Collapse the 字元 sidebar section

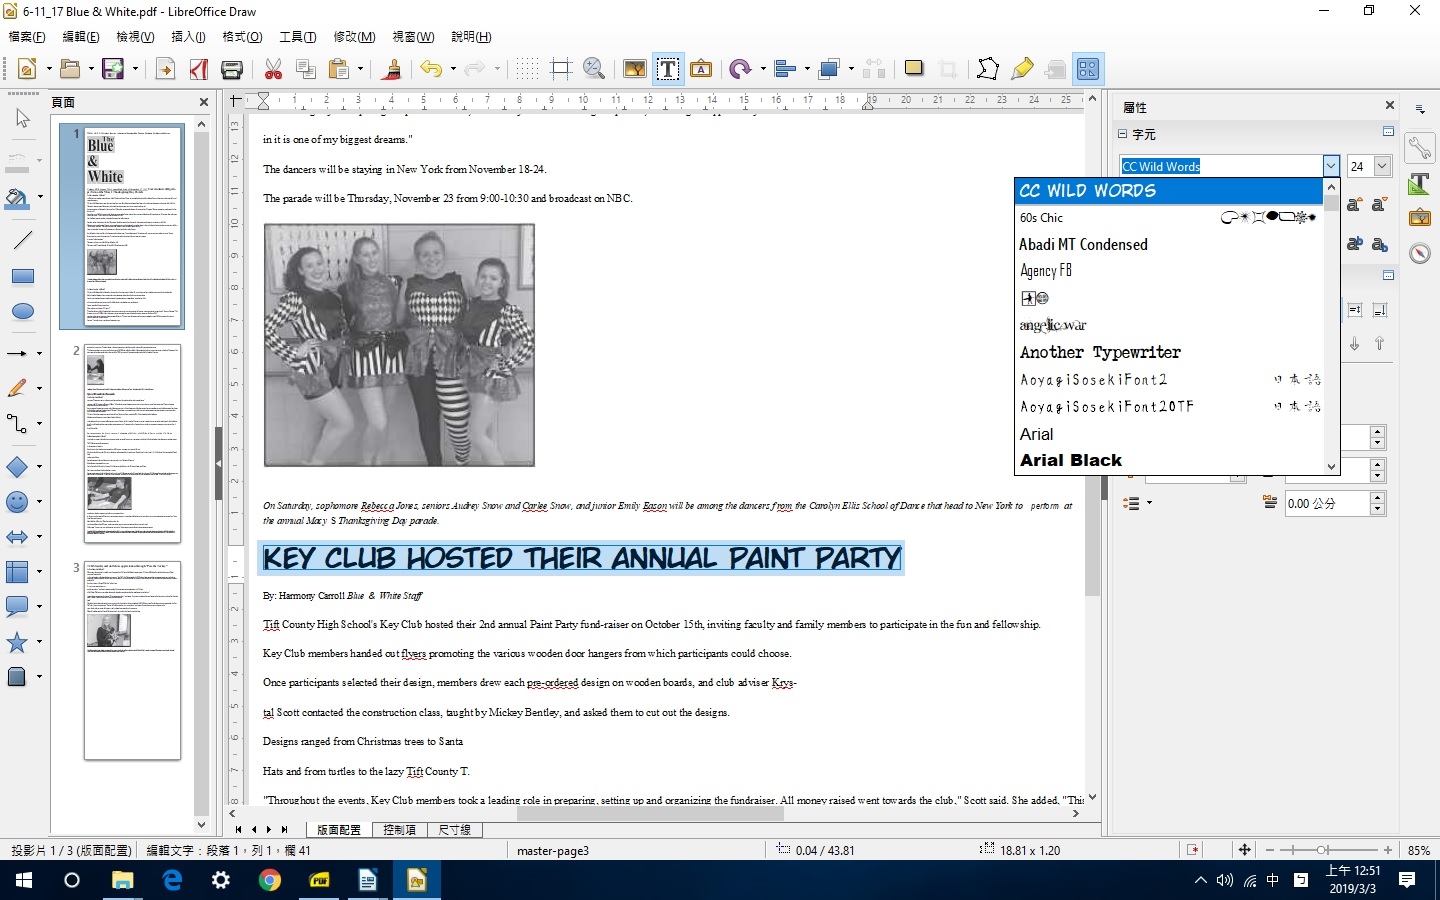coord(1123,134)
